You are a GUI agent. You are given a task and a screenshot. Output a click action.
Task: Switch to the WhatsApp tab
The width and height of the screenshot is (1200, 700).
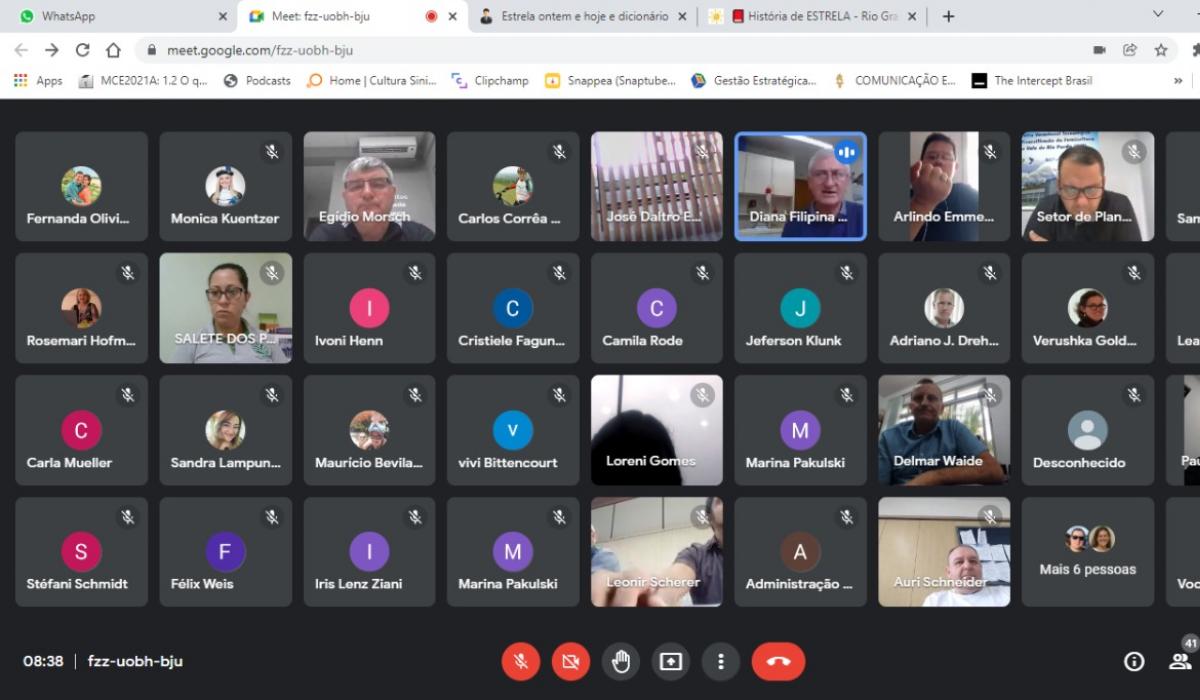tap(115, 16)
